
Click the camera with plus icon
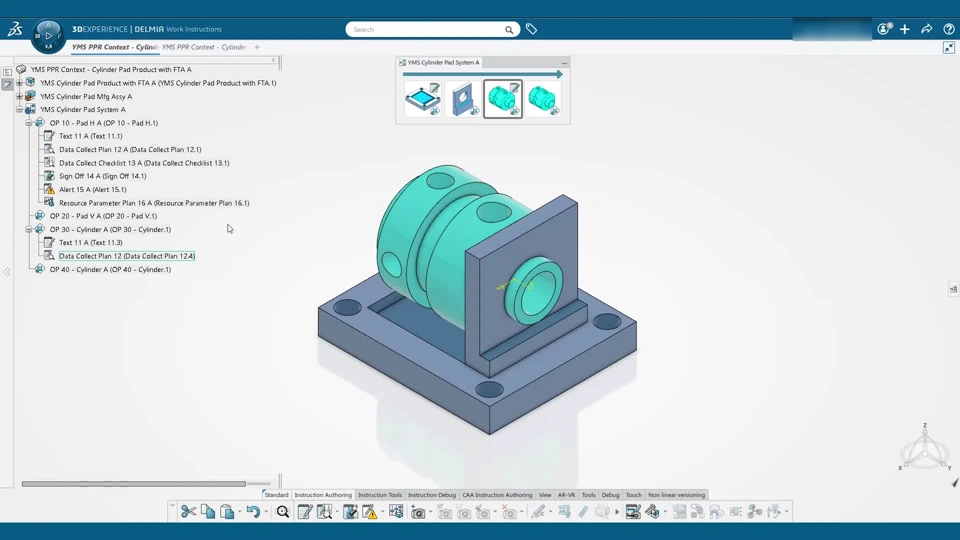[418, 512]
